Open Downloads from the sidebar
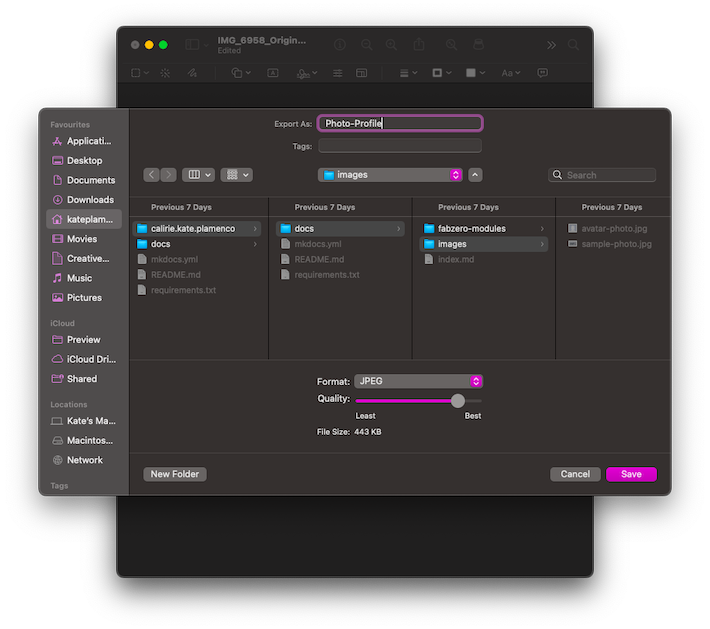 90,200
